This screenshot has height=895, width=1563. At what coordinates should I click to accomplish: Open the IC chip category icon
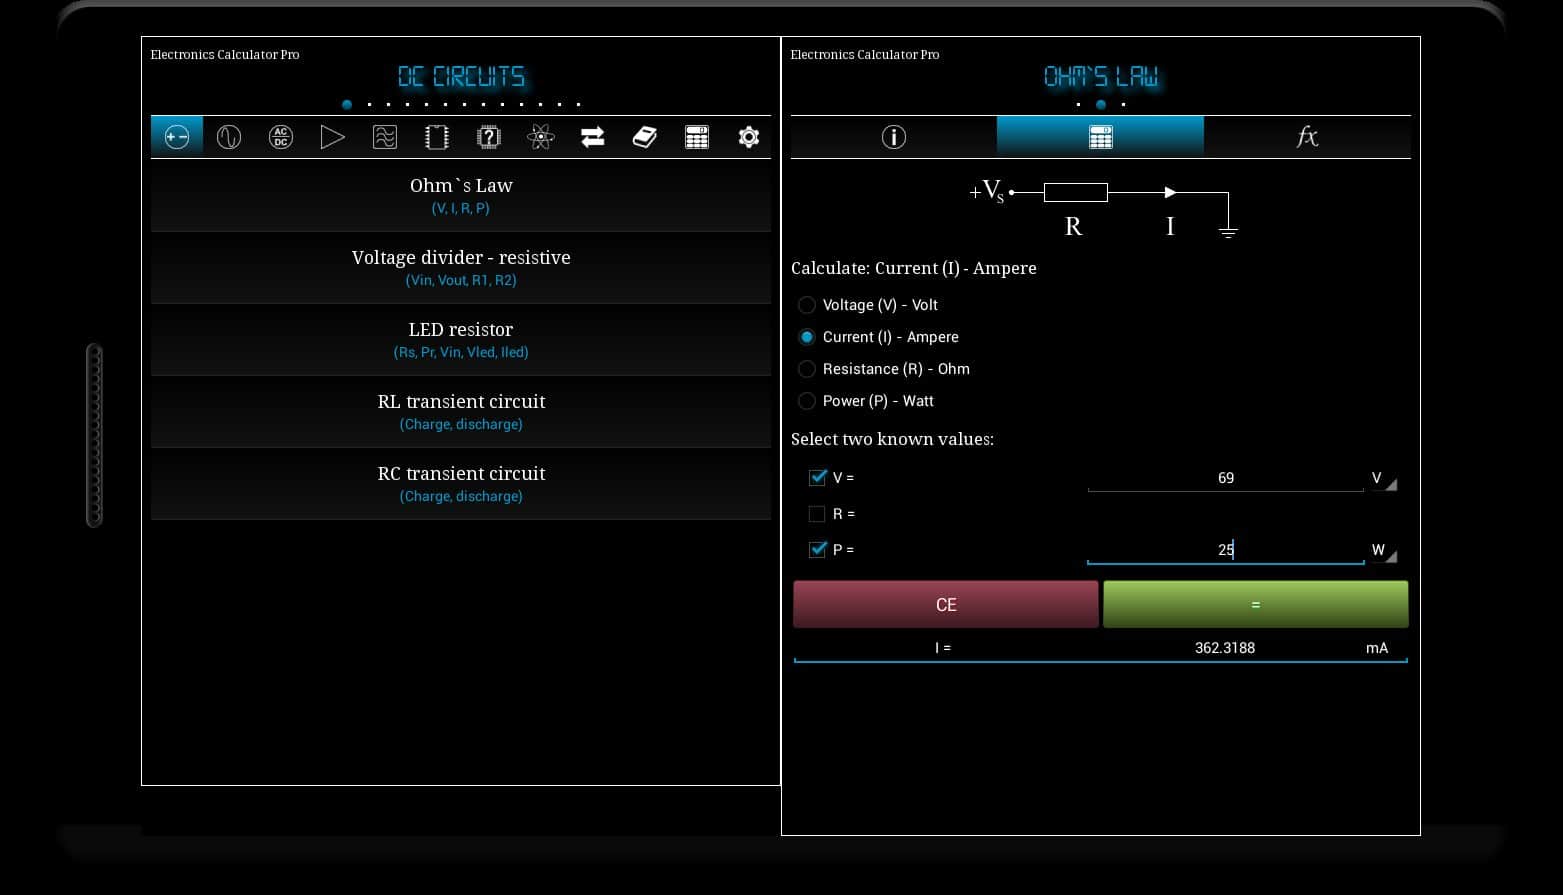click(x=437, y=137)
